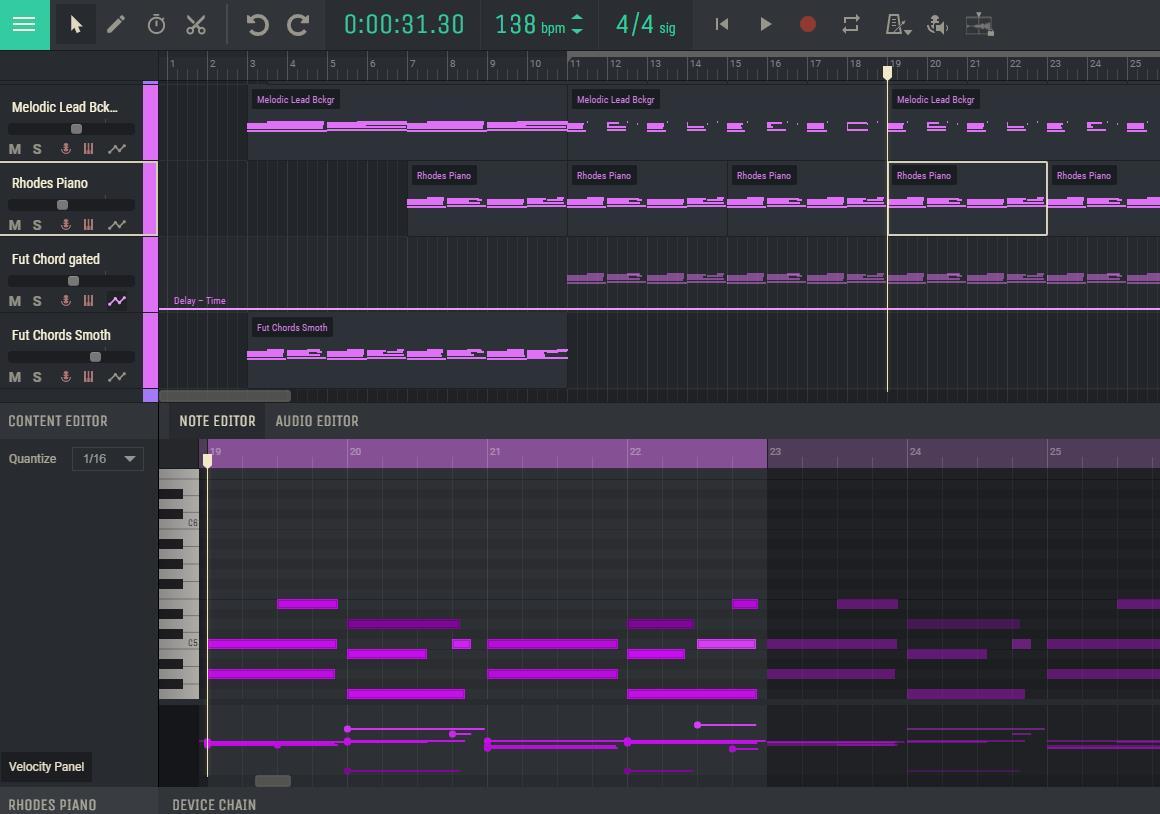Click the undo icon
This screenshot has width=1160, height=814.
coord(257,24)
